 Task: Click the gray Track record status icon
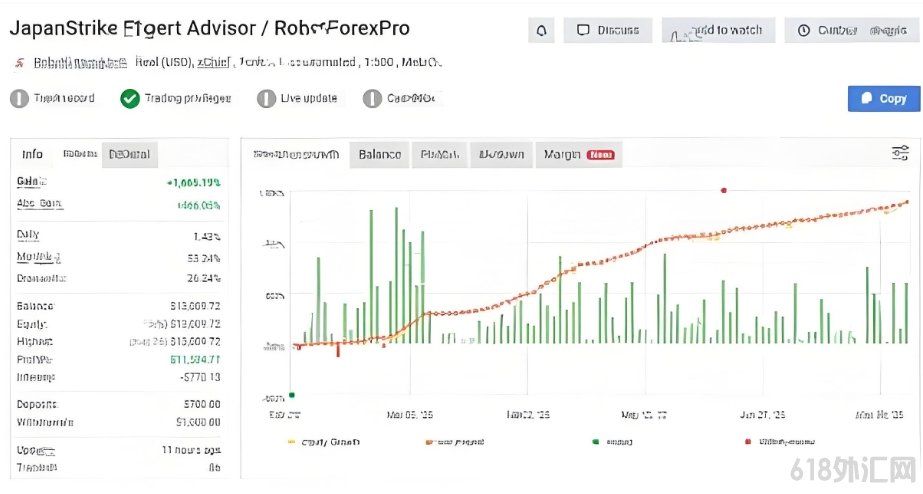click(19, 98)
